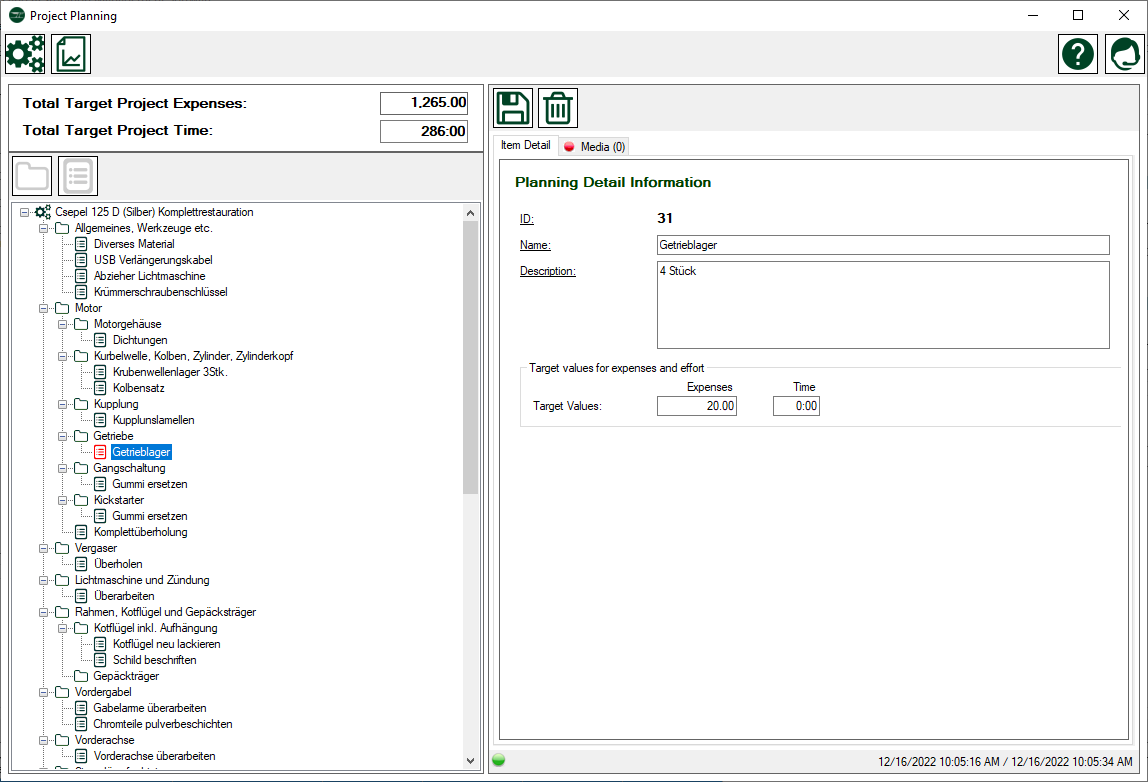Click the document icon next to Überholen
Image resolution: width=1148 pixels, height=782 pixels.
click(81, 565)
